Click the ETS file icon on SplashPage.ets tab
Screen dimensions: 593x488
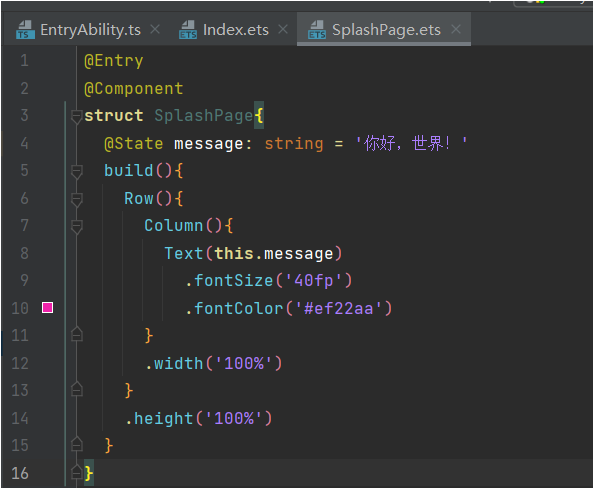(x=317, y=30)
